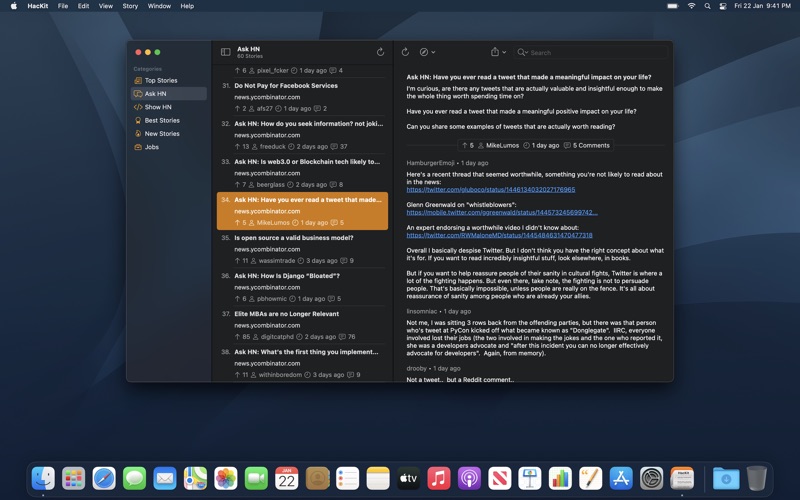
Task: Expand the compass button dropdown arrow
Action: (x=433, y=52)
